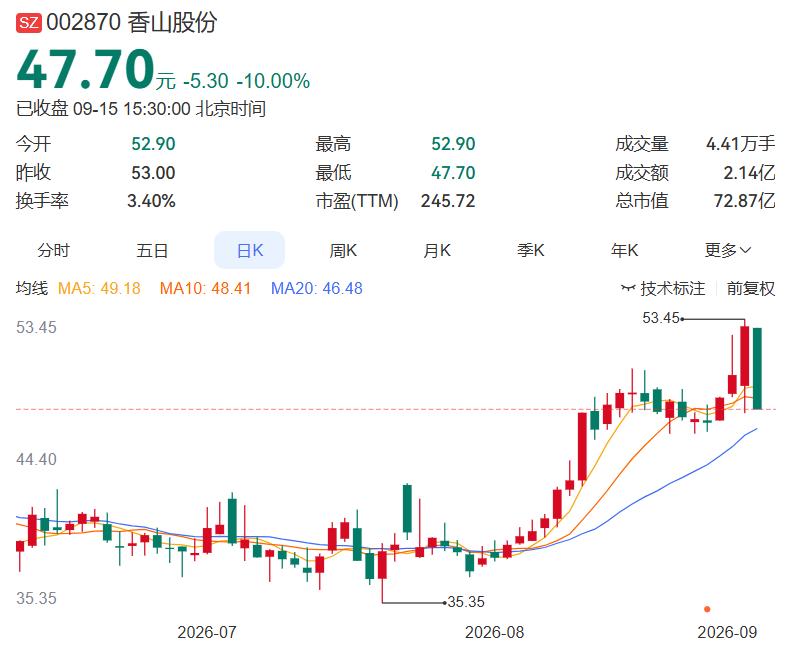Screen dimensions: 787x652
Task: Click the 成交额 value 2.14亿
Action: coord(749,173)
